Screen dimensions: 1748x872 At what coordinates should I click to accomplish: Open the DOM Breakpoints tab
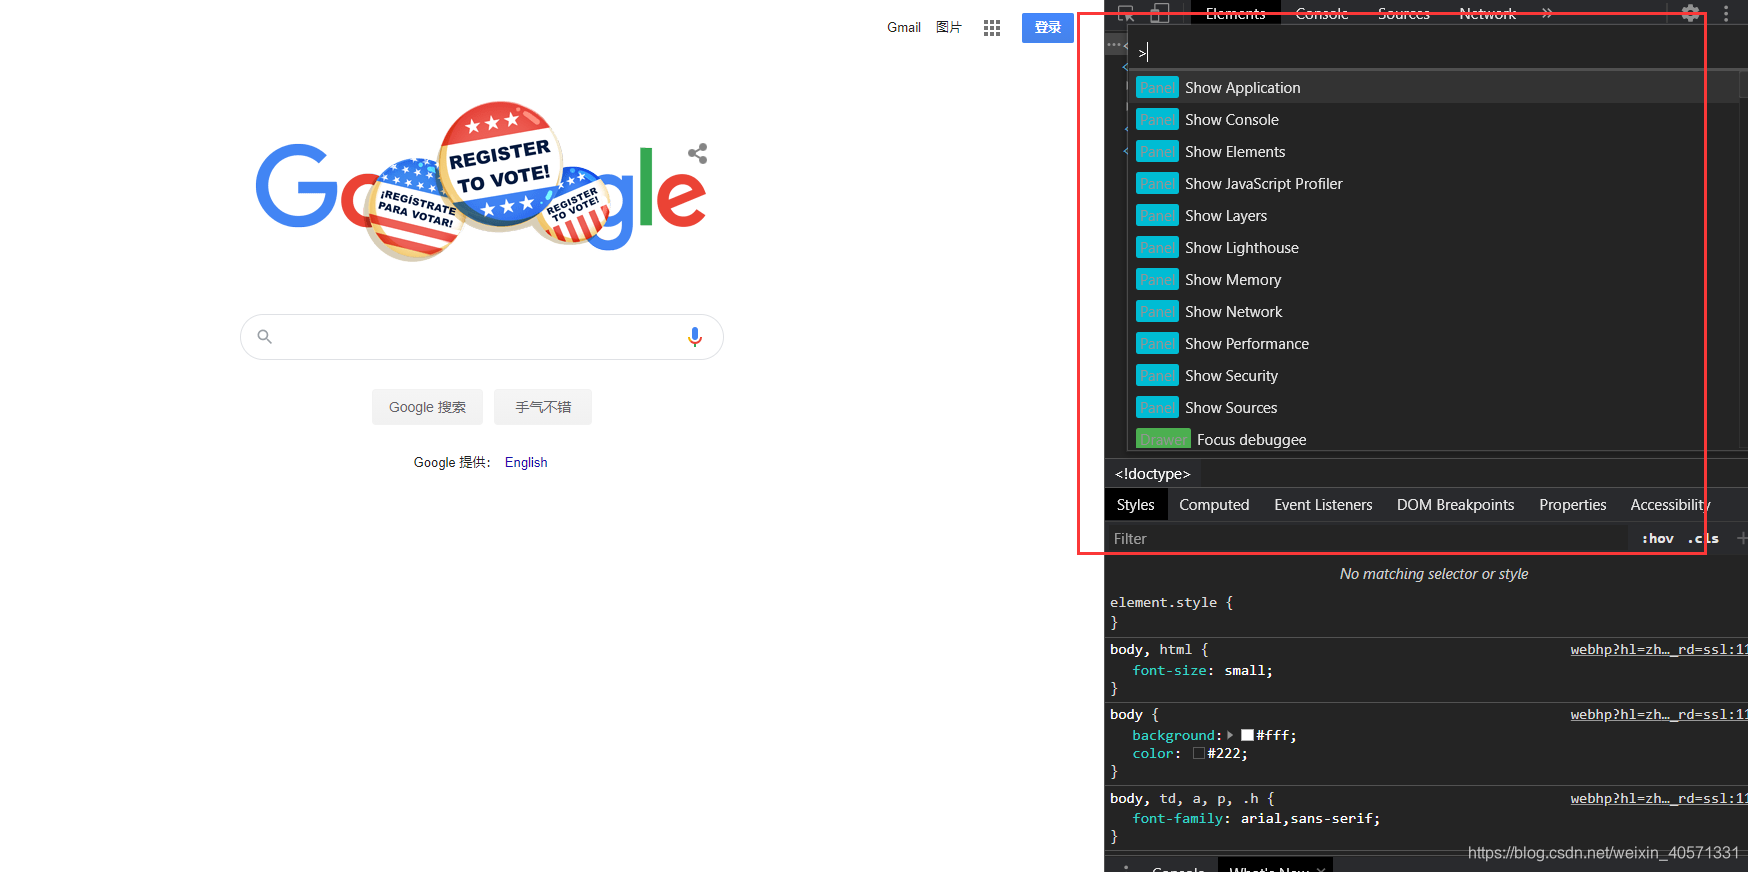pyautogui.click(x=1455, y=505)
